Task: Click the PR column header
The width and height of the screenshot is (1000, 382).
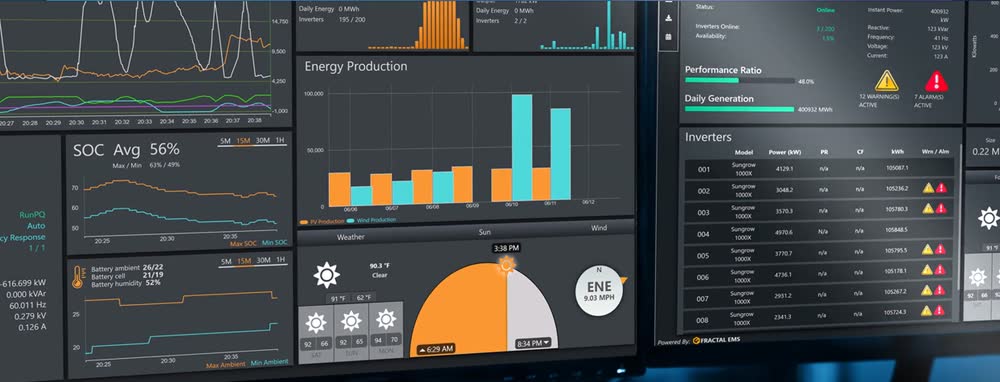Action: click(x=824, y=153)
